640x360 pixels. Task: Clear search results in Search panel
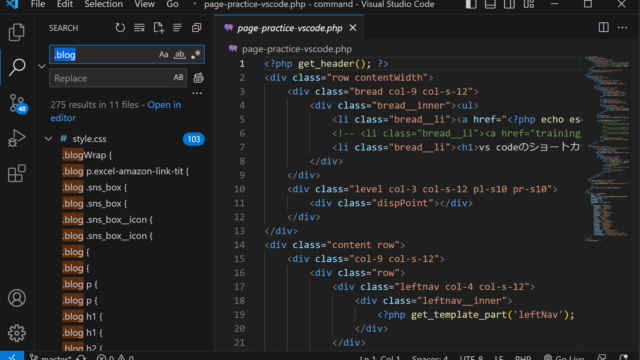click(x=139, y=28)
